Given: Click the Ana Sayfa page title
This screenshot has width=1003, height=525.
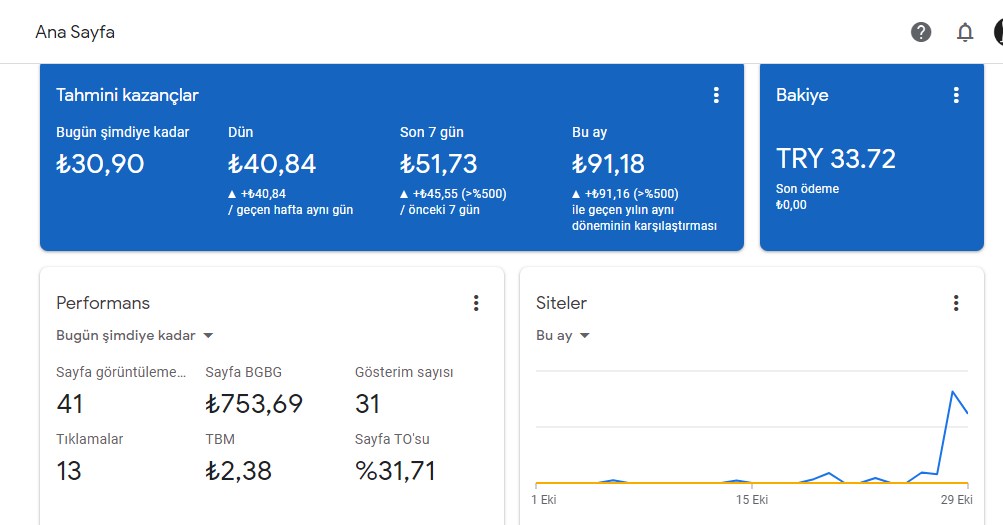Looking at the screenshot, I should coord(75,32).
